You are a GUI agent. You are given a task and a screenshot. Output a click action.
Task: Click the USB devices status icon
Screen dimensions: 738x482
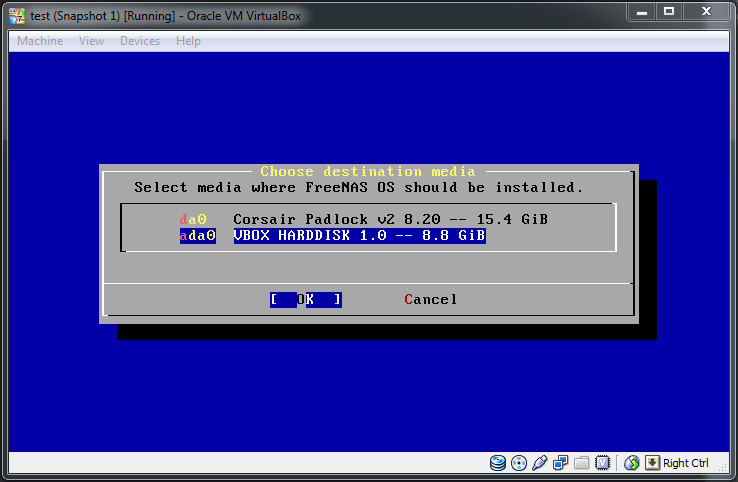pyautogui.click(x=540, y=463)
